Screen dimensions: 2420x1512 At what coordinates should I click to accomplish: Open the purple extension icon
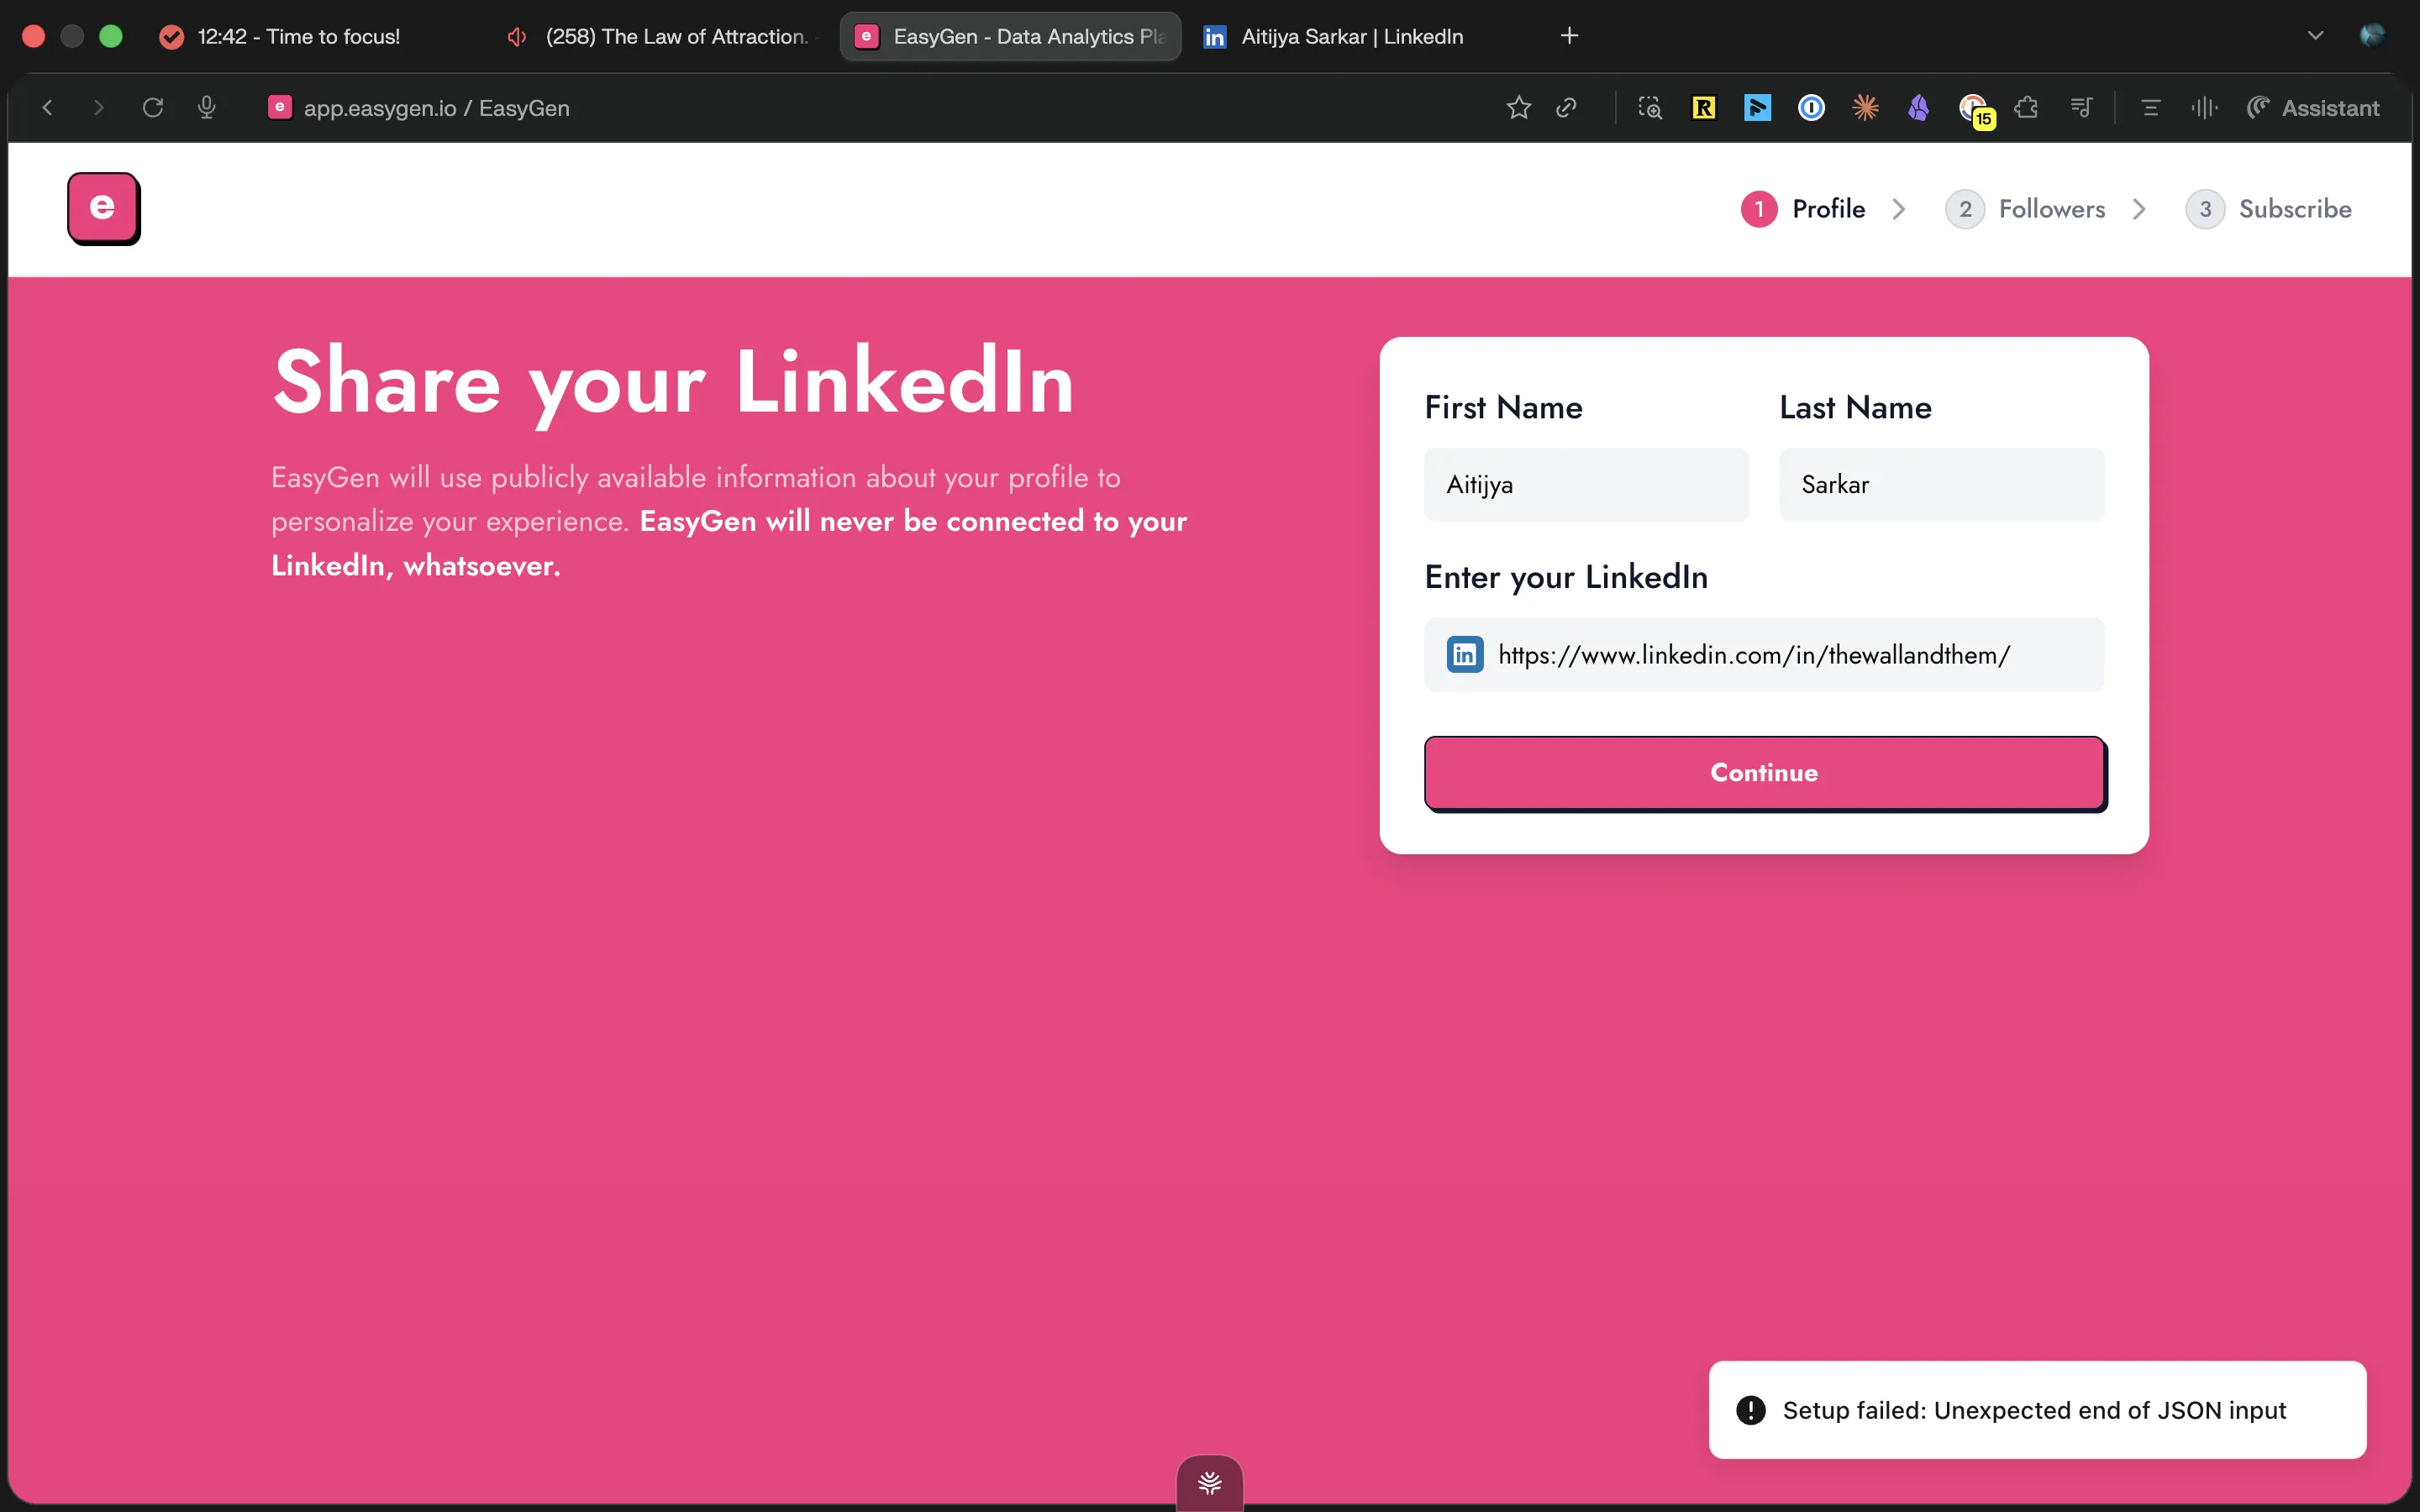[1918, 107]
